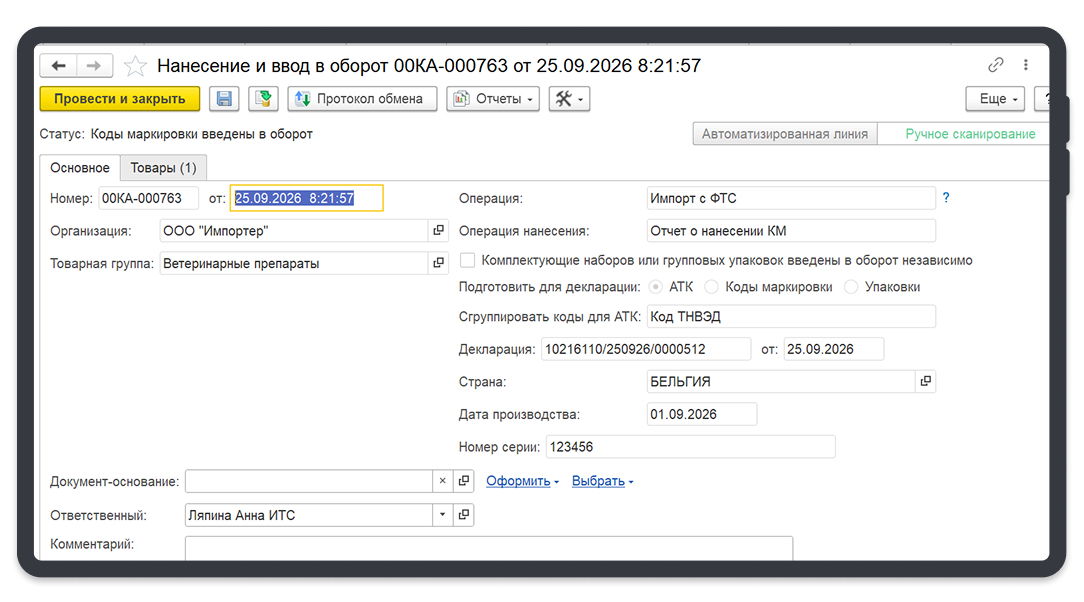The width and height of the screenshot is (1084, 602).
Task: Click the post document icon beside save
Action: coord(263,99)
